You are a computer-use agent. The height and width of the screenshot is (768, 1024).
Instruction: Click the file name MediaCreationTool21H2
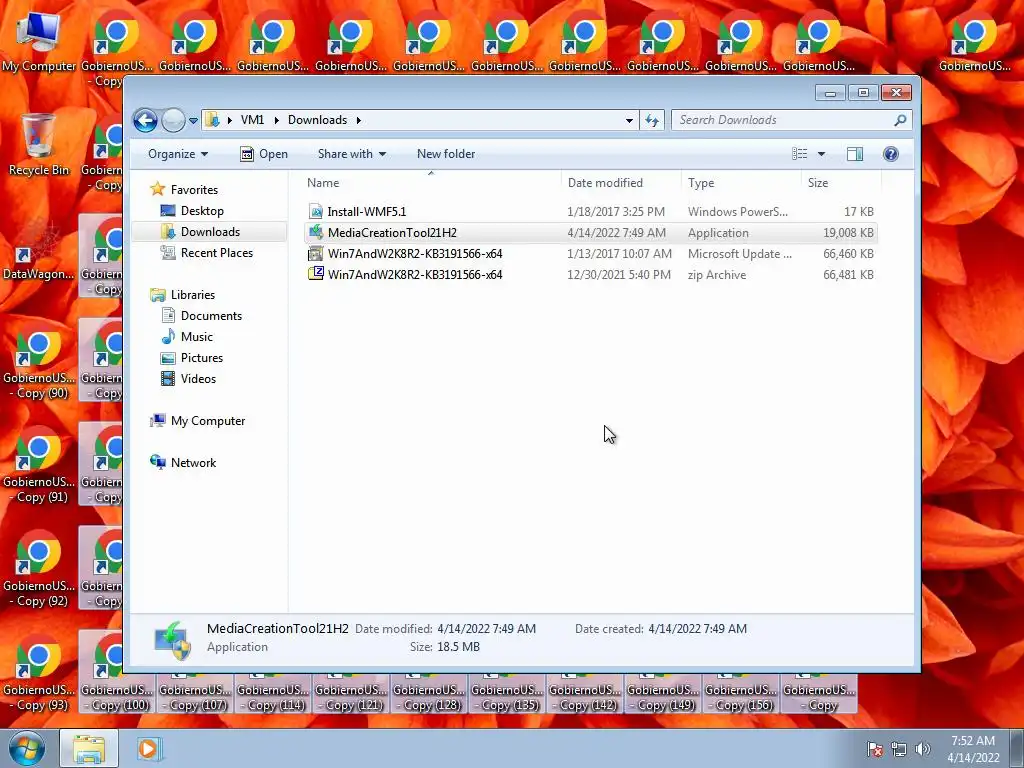[392, 232]
